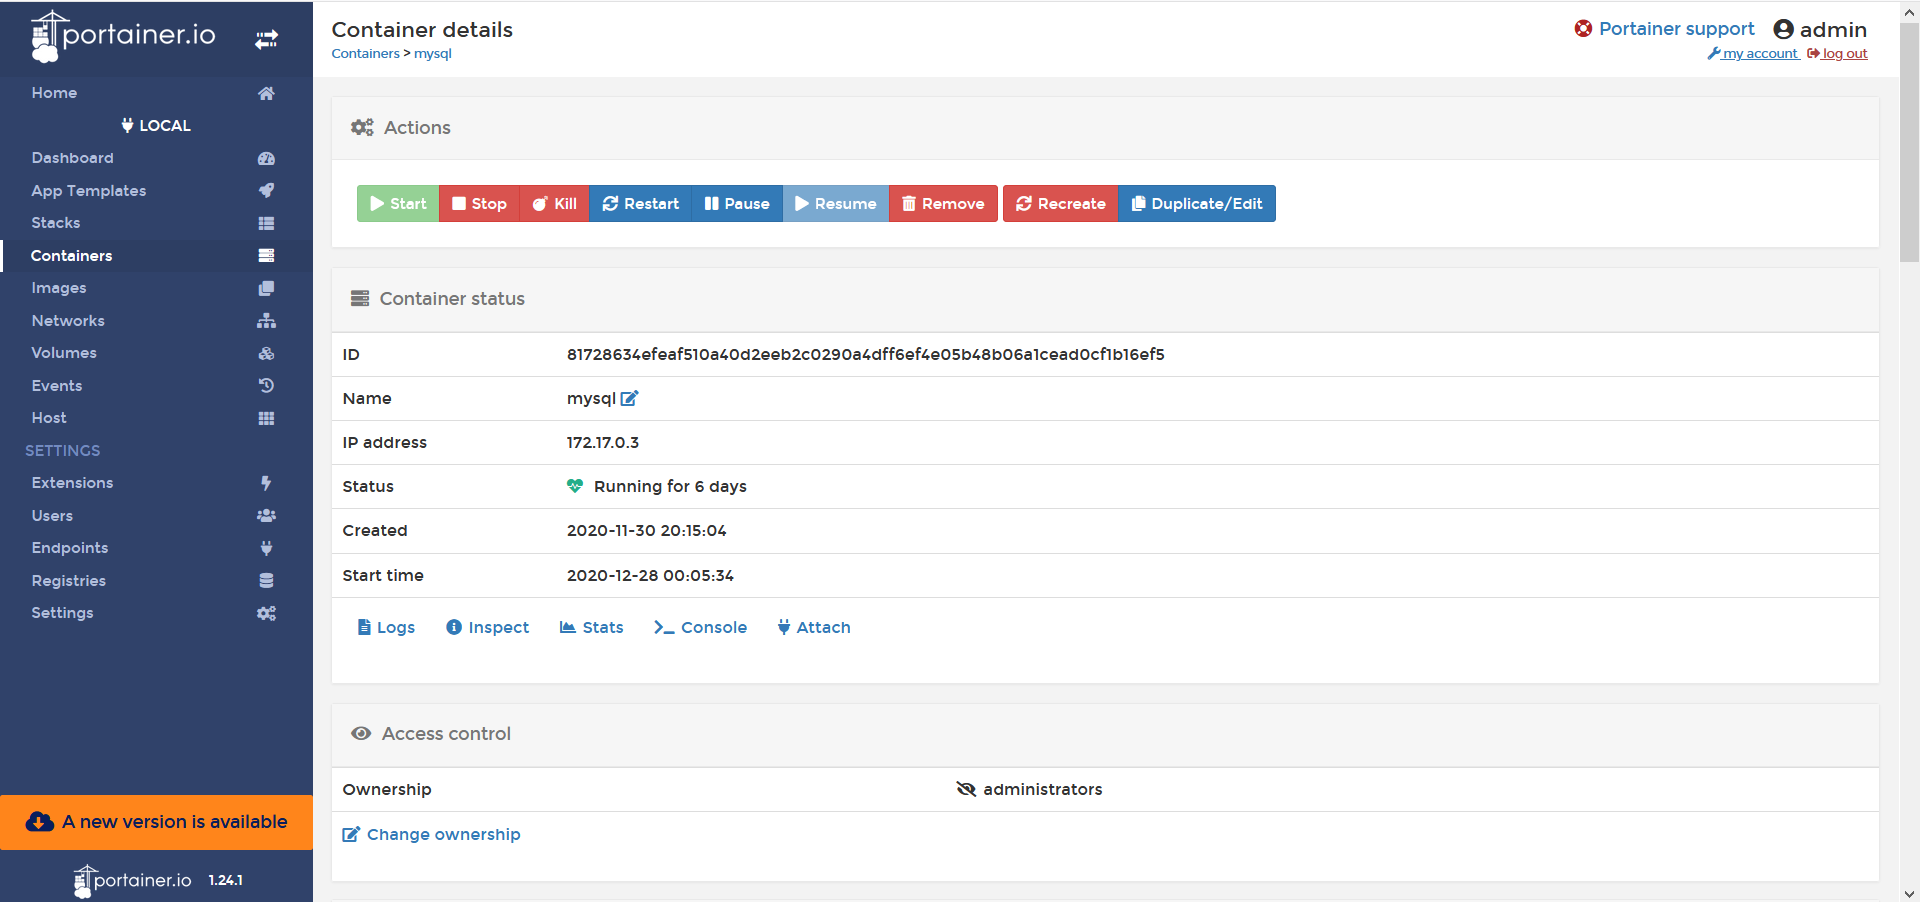The width and height of the screenshot is (1920, 902).
Task: Kill the container with Kill button
Action: pos(554,203)
